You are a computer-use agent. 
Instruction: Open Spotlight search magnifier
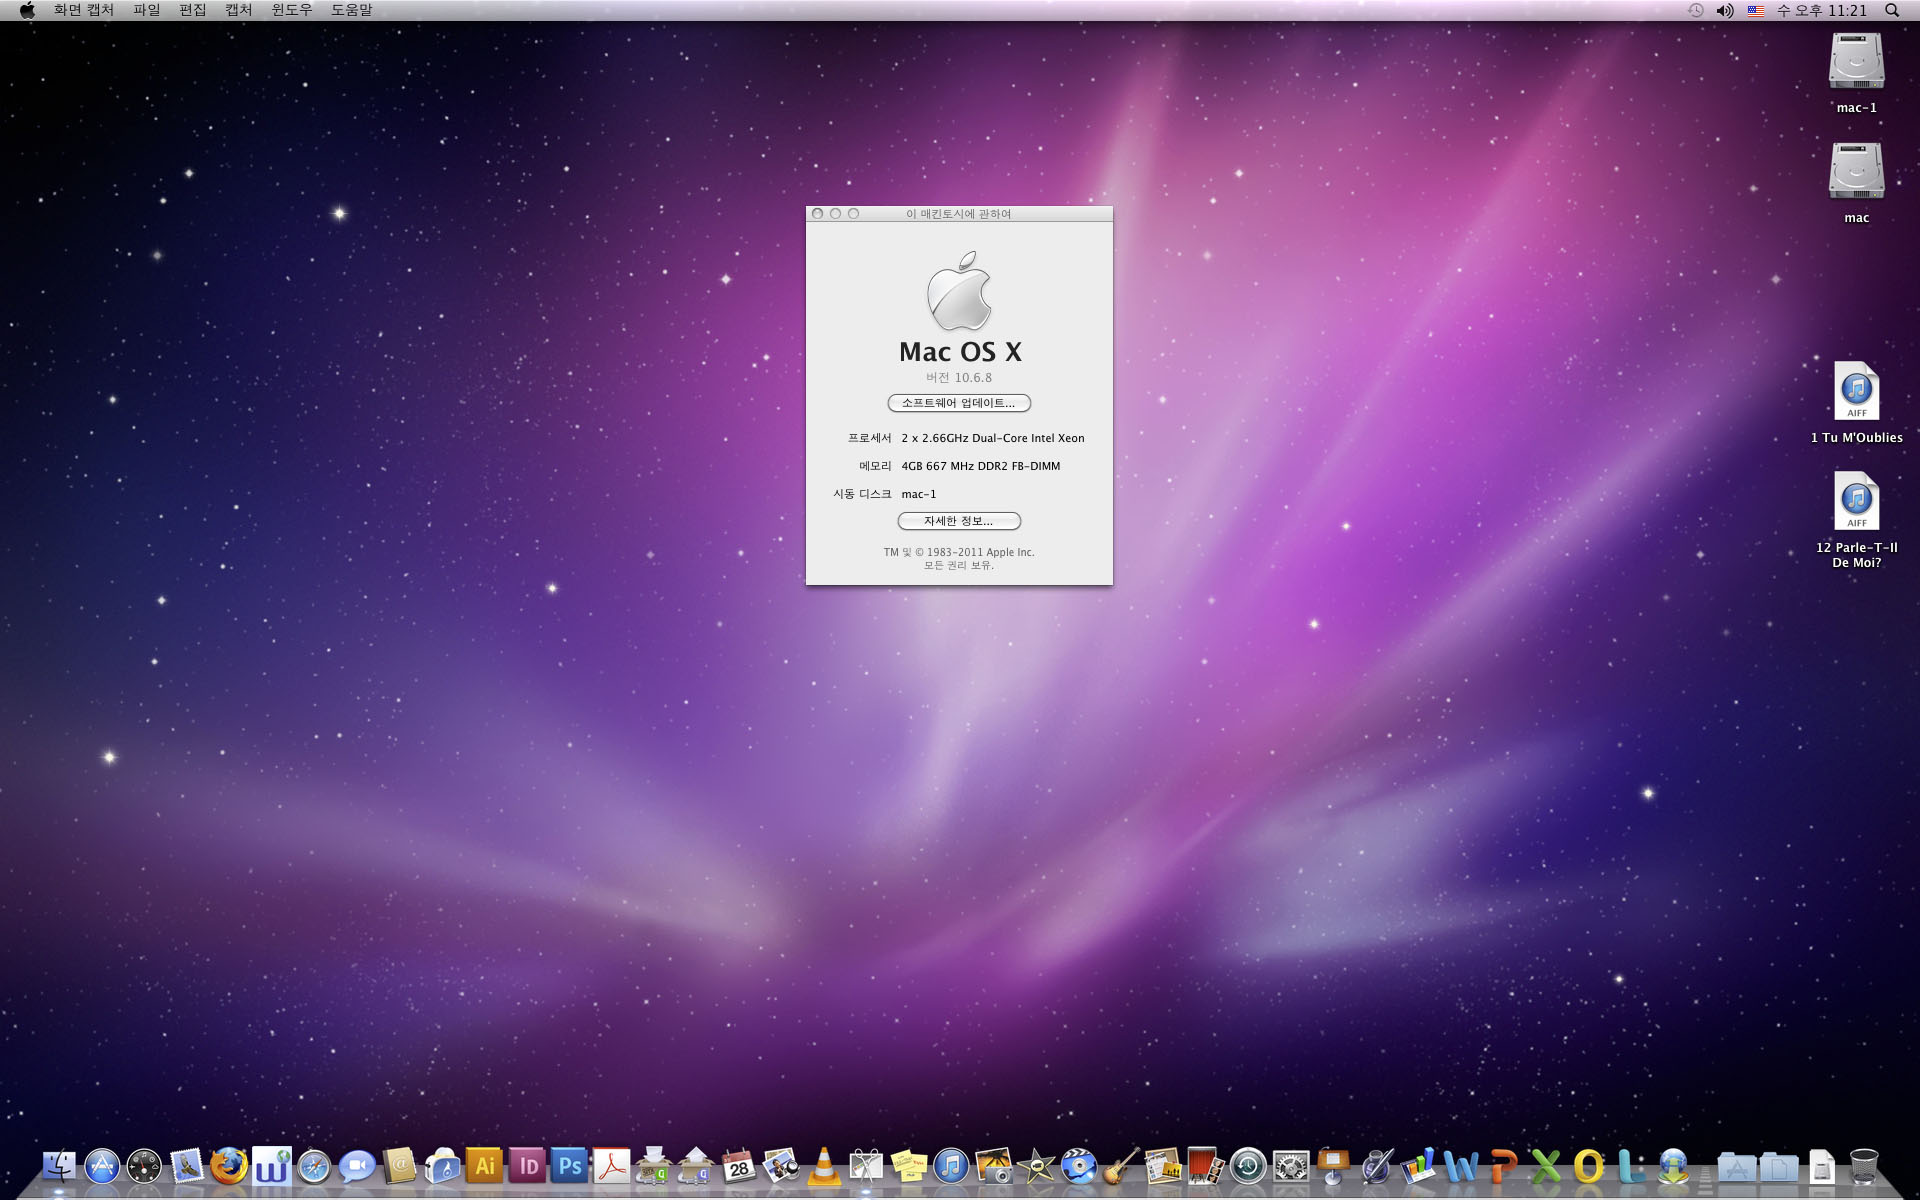(x=1892, y=10)
